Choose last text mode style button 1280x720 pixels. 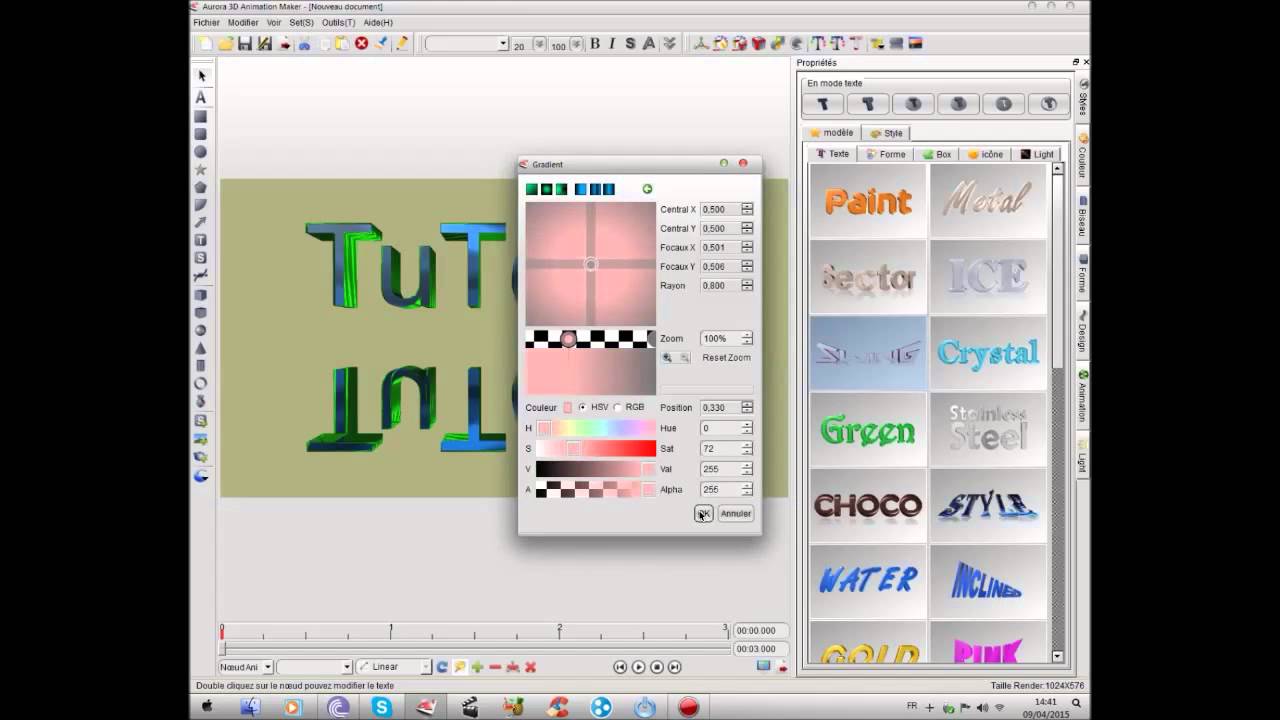click(x=1048, y=104)
